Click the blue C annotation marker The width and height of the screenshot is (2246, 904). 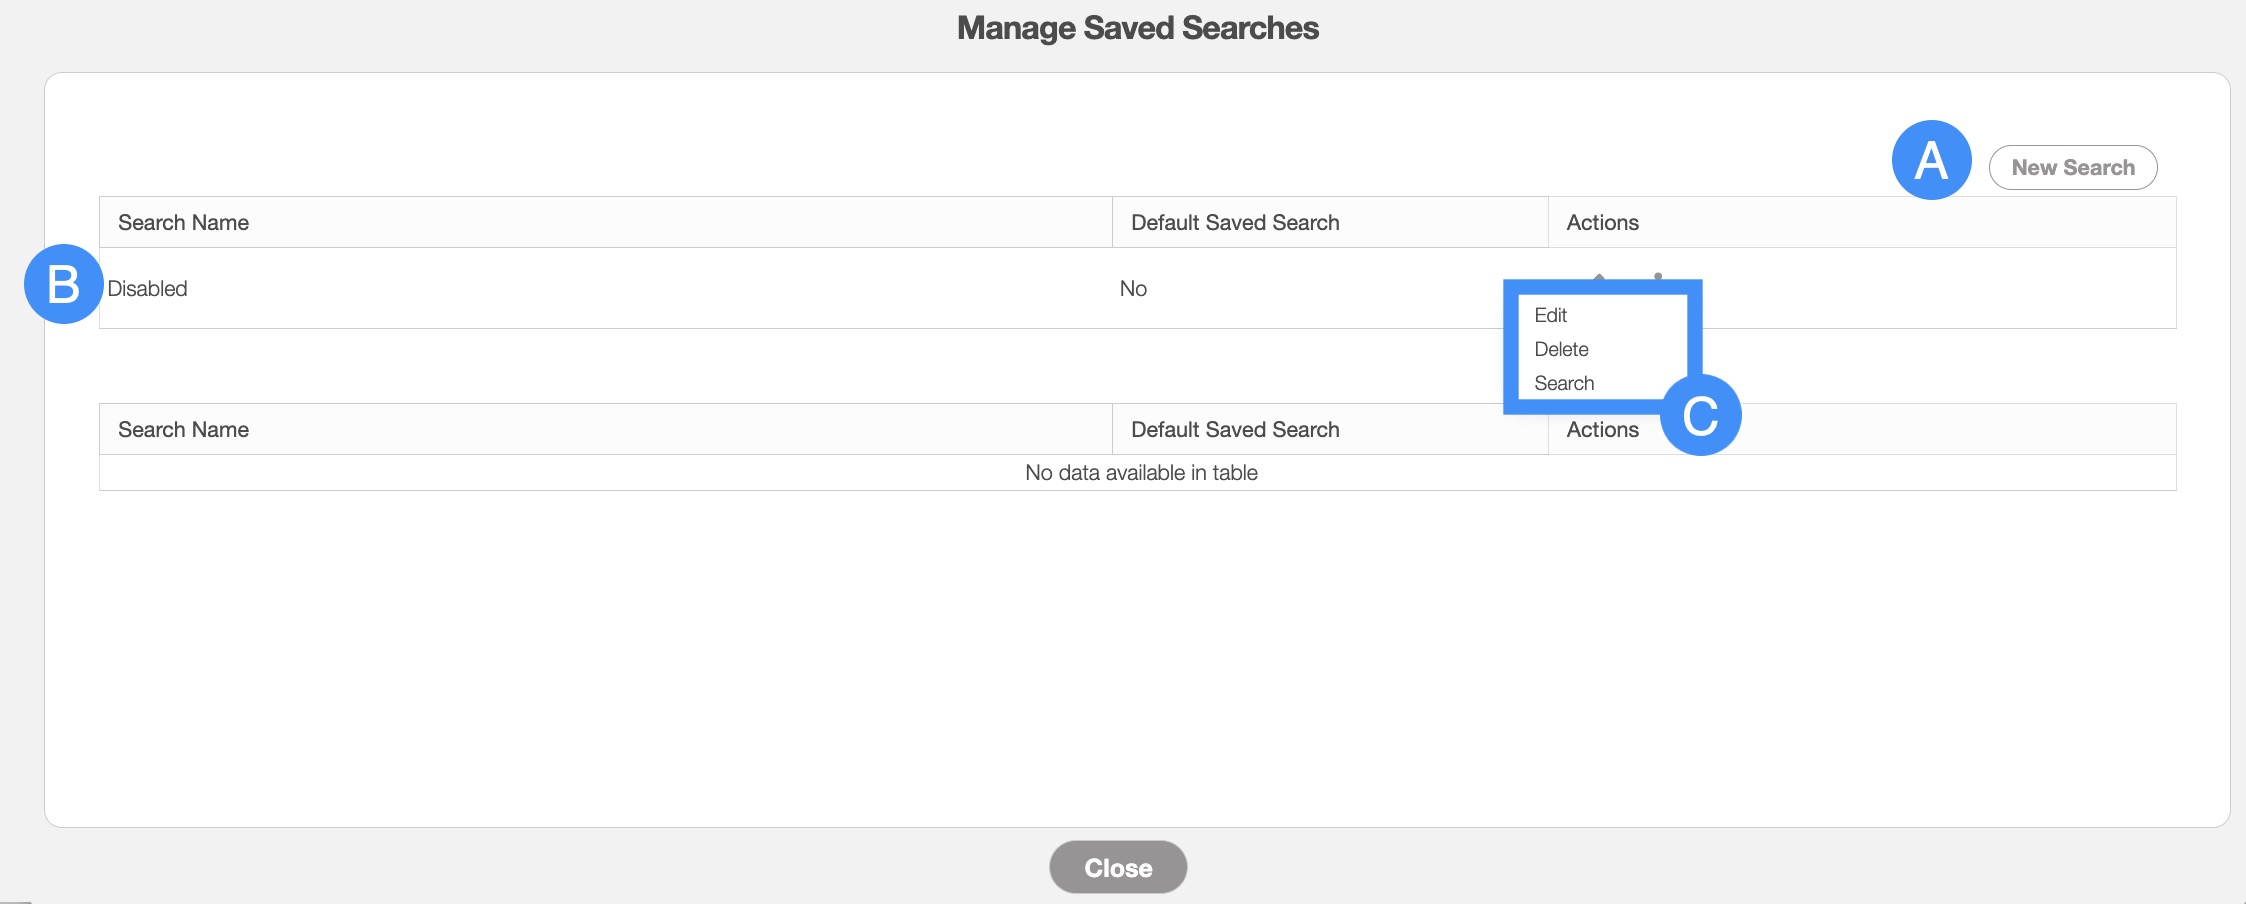point(1700,415)
